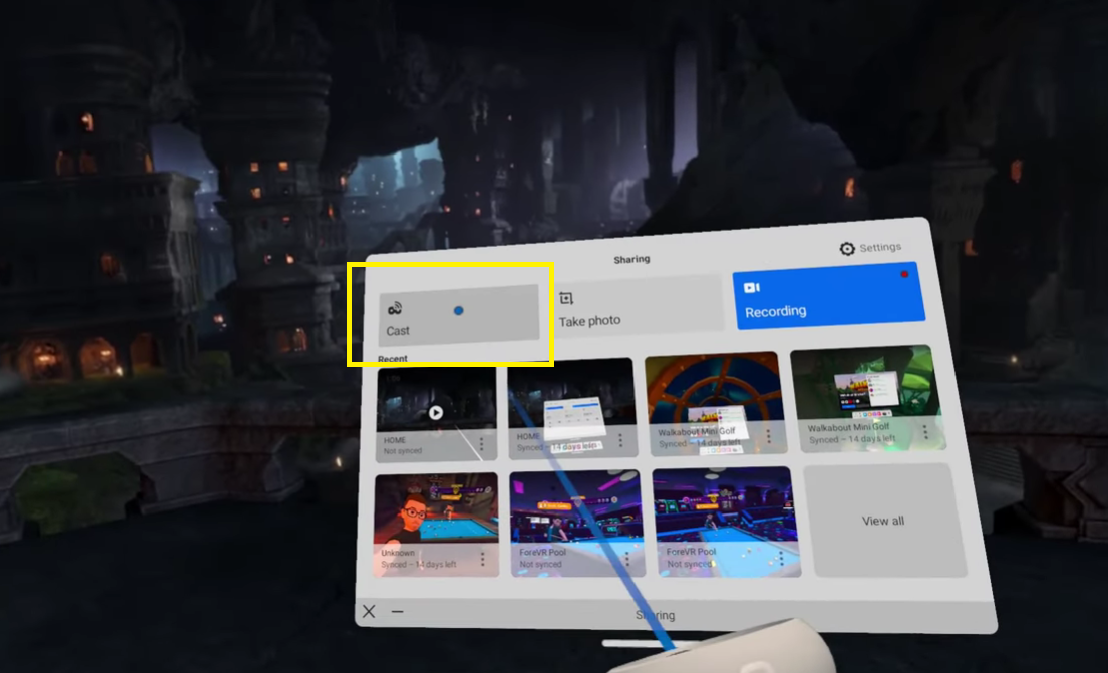Viewport: 1108px width, 673px height.
Task: Minimize the Sharing panel
Action: 398,611
